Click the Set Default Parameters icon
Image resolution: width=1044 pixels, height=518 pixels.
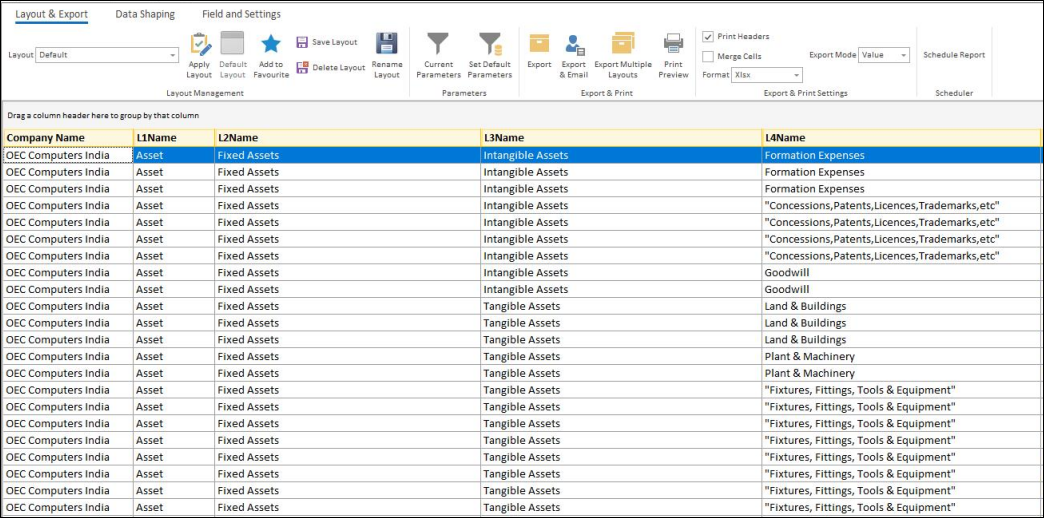490,45
